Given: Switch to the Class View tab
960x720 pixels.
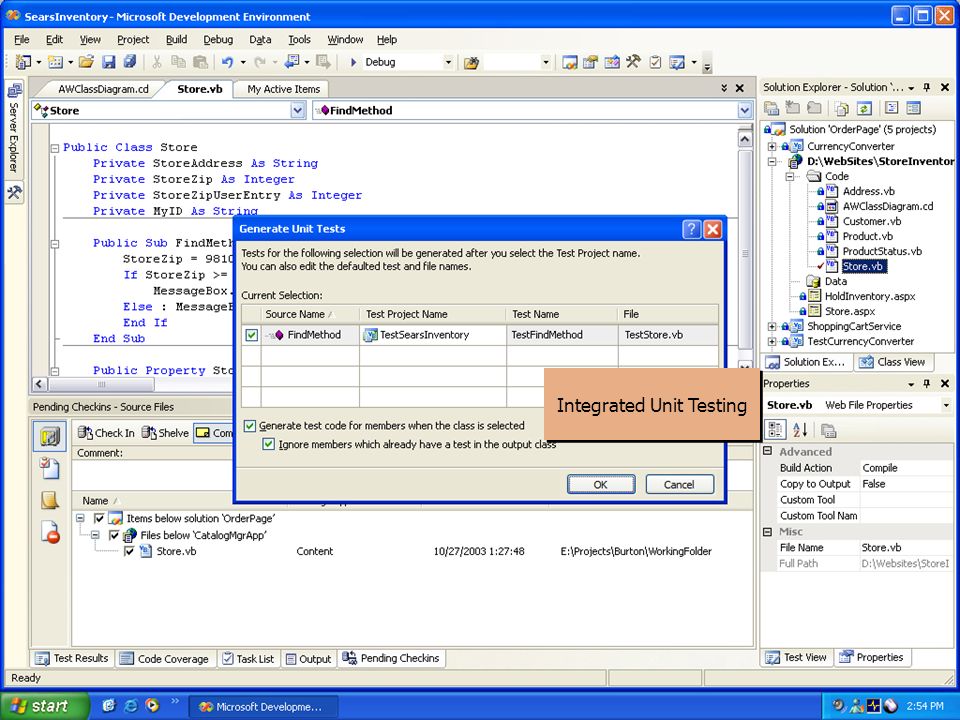Looking at the screenshot, I should pos(892,362).
